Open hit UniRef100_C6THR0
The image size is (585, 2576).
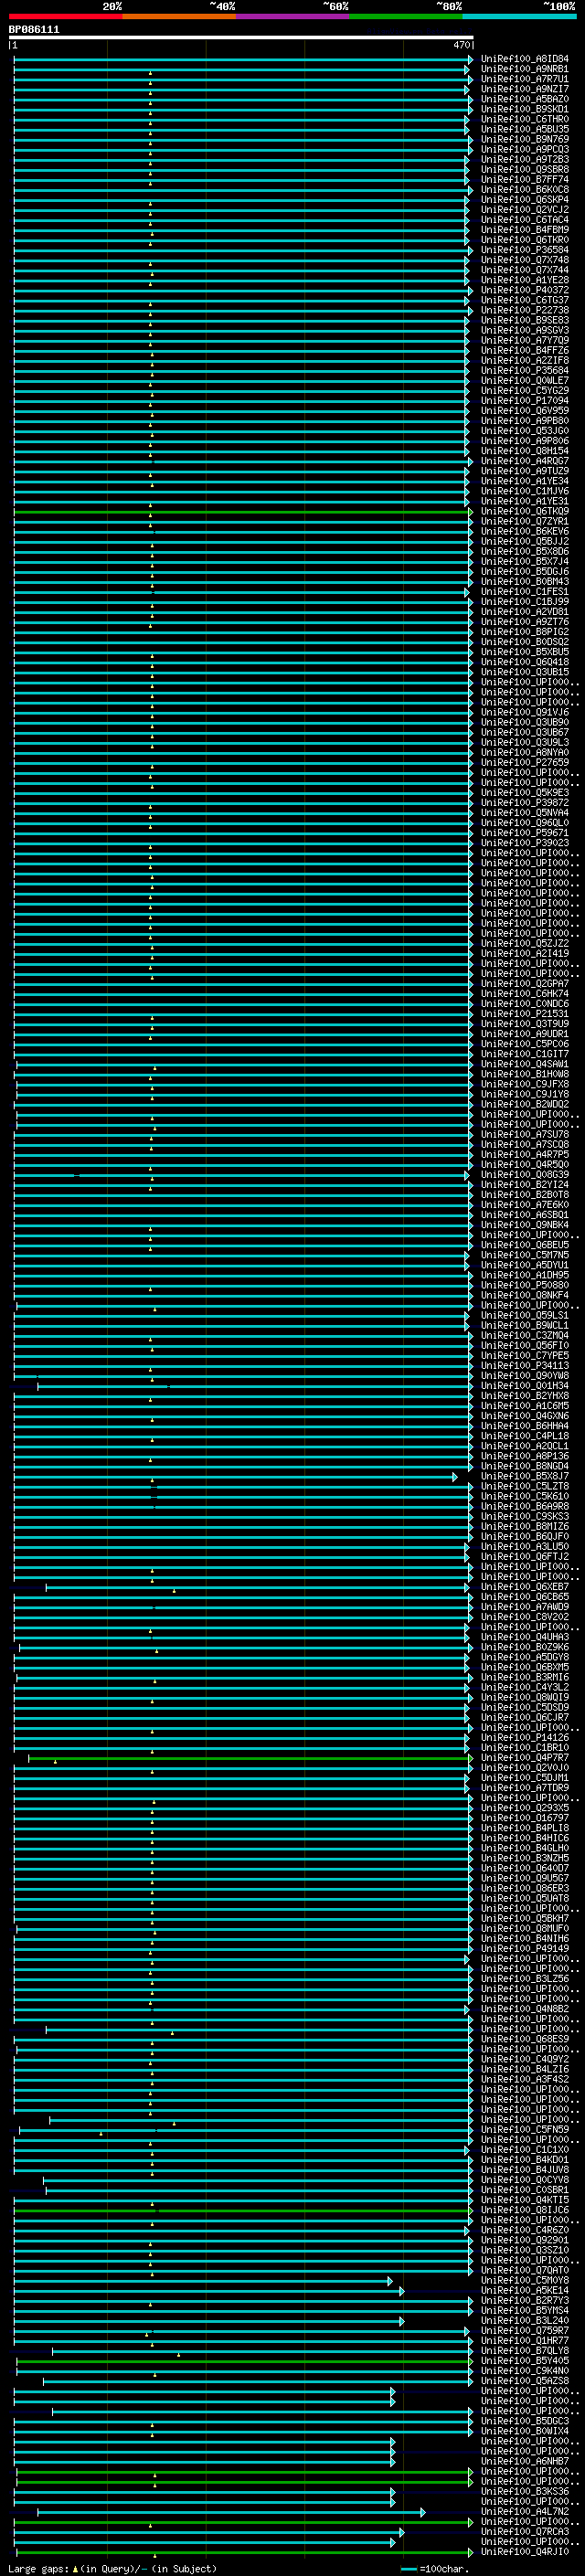[x=525, y=119]
